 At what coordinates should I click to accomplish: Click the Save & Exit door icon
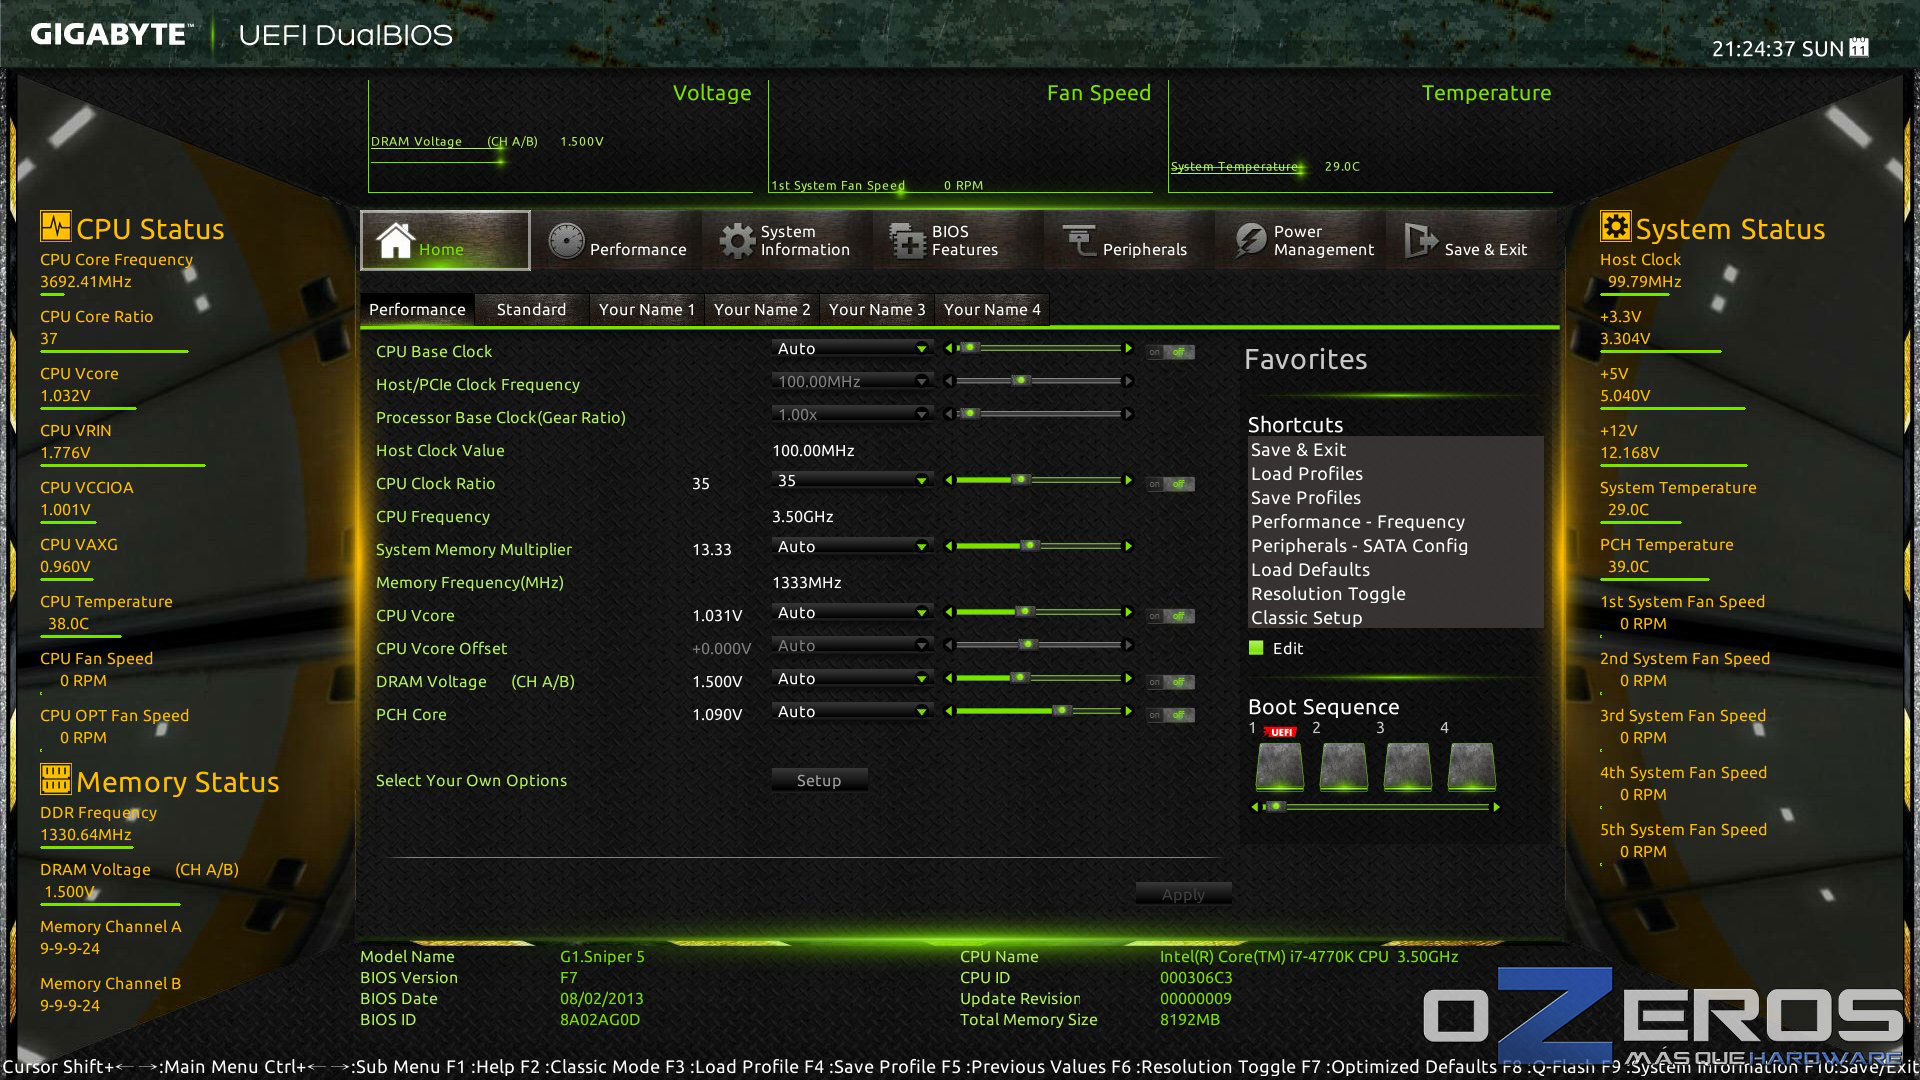[x=1421, y=241]
